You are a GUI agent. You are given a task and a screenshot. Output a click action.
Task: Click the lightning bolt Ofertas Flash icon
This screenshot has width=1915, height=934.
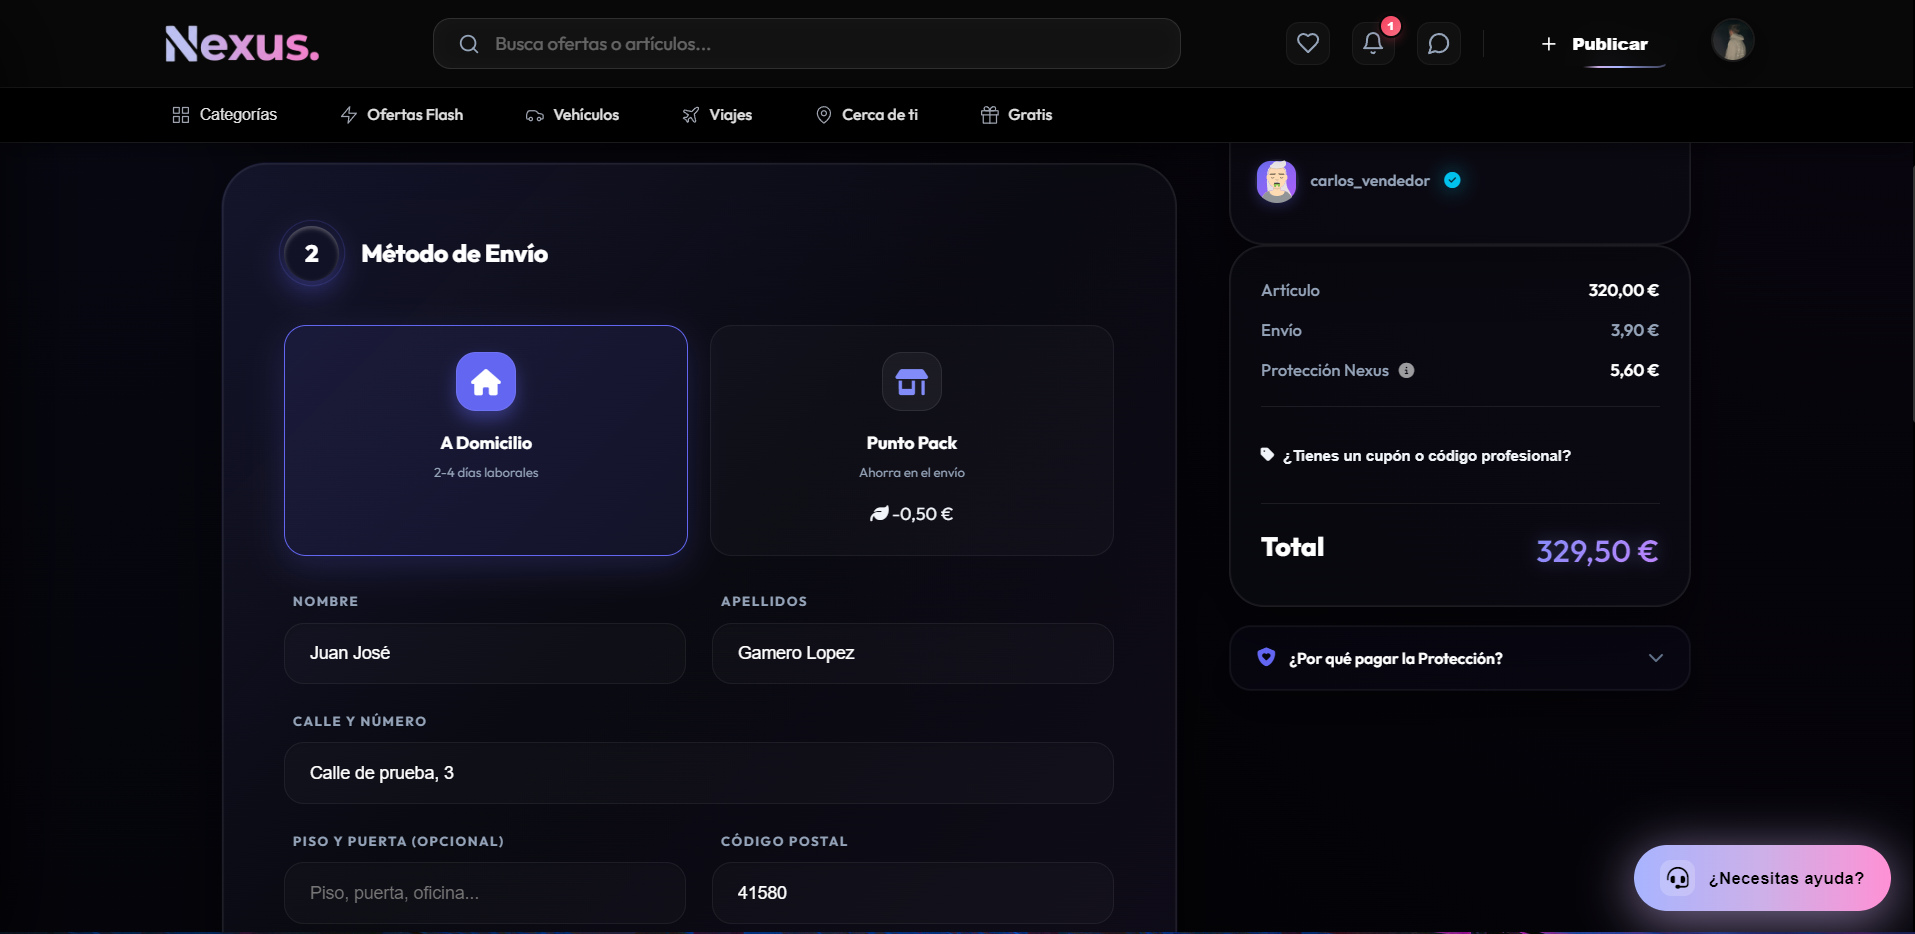click(349, 115)
